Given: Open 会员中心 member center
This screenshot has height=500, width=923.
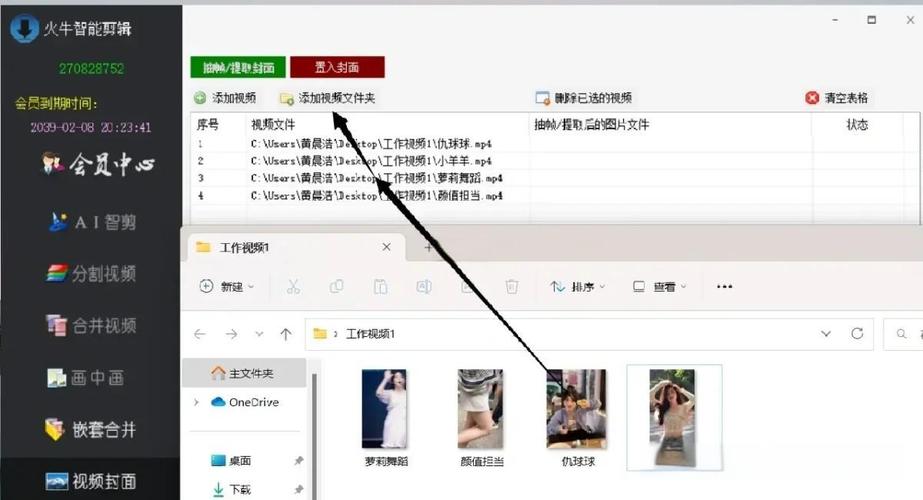Looking at the screenshot, I should point(97,164).
